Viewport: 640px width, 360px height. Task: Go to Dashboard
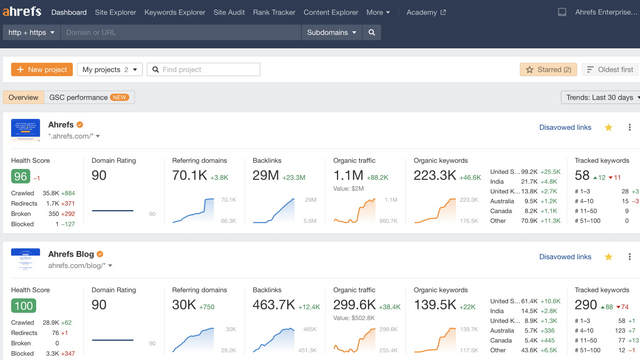pos(69,12)
